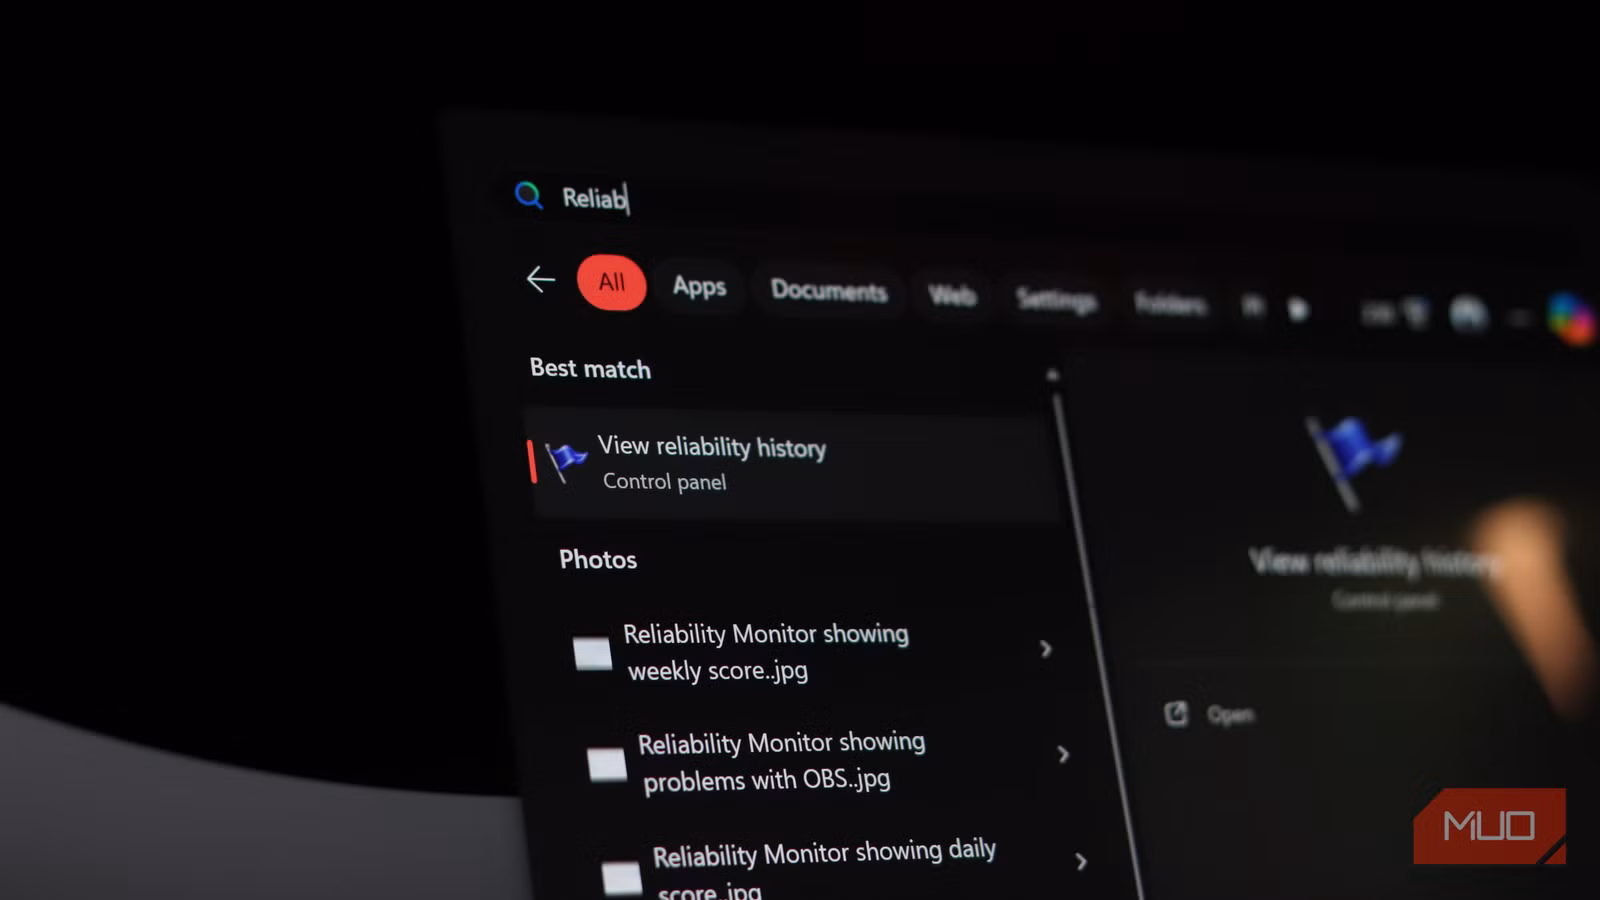Click the Open link in the preview pane
The height and width of the screenshot is (900, 1600).
tap(1230, 714)
